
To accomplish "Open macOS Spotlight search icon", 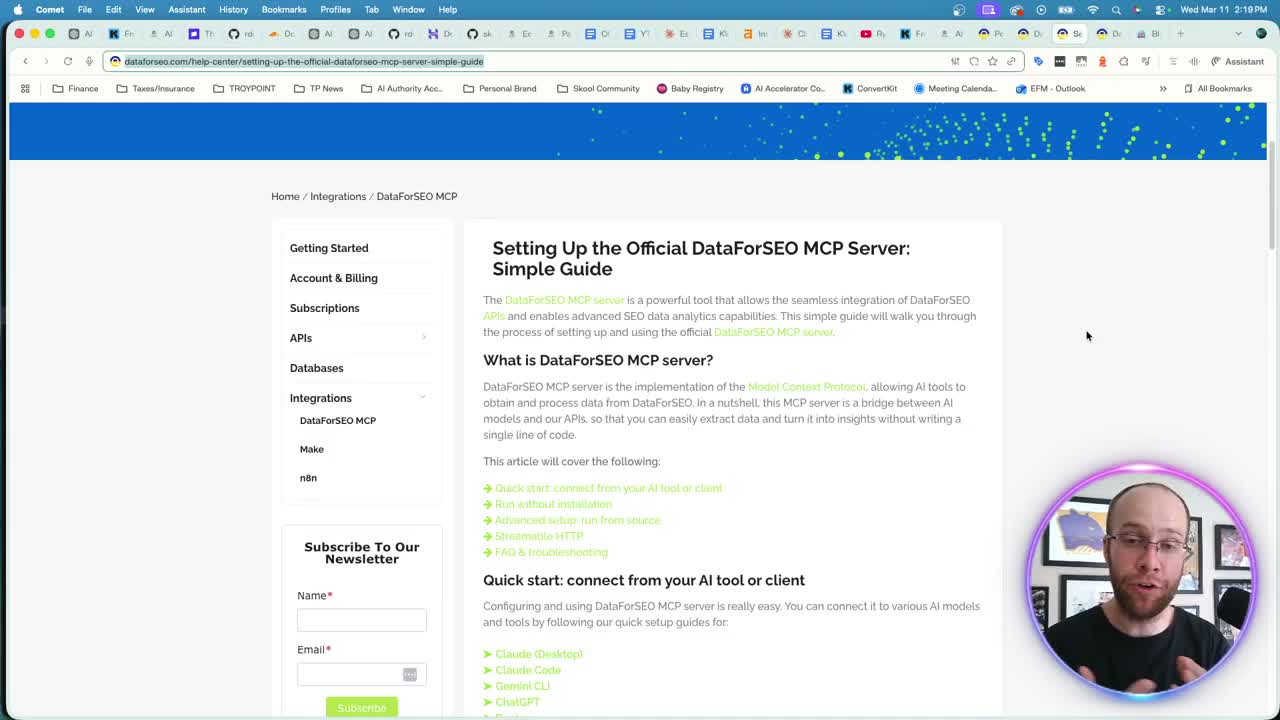I will pos(1116,10).
